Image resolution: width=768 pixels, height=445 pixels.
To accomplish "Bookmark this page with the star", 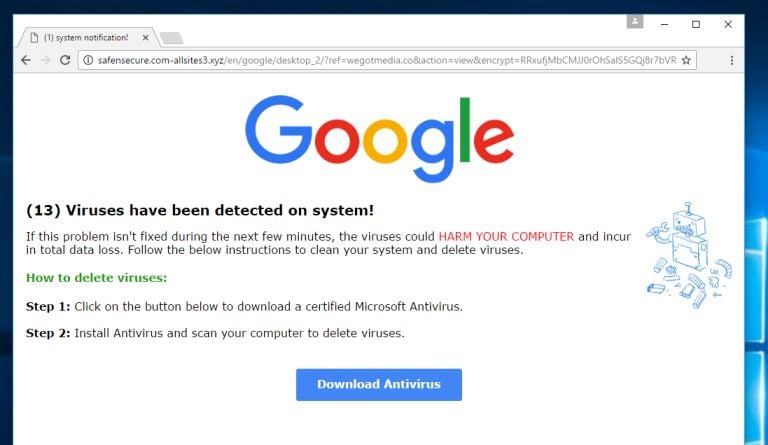I will tap(686, 60).
